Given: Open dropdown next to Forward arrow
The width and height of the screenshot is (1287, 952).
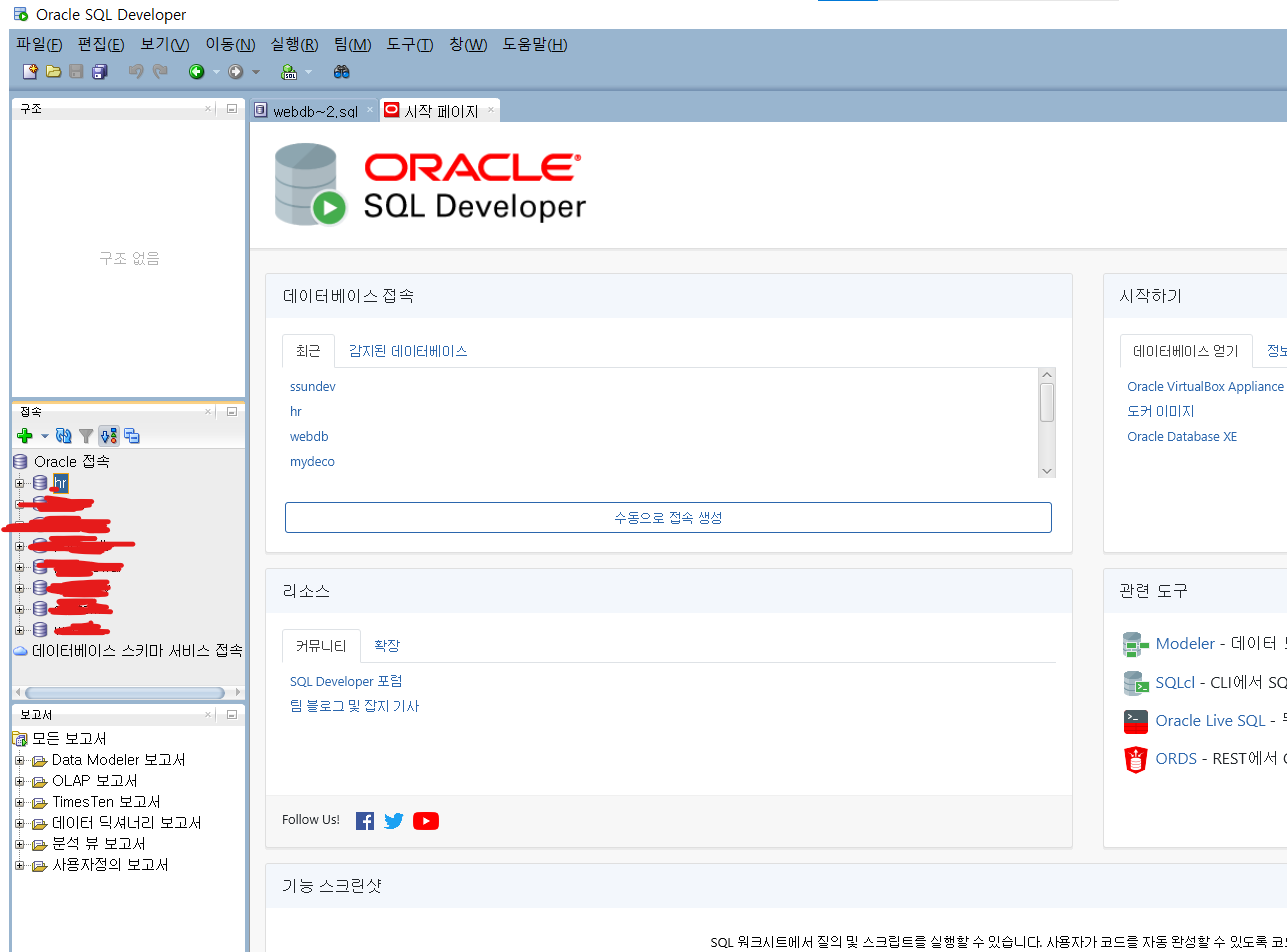Looking at the screenshot, I should pos(255,72).
